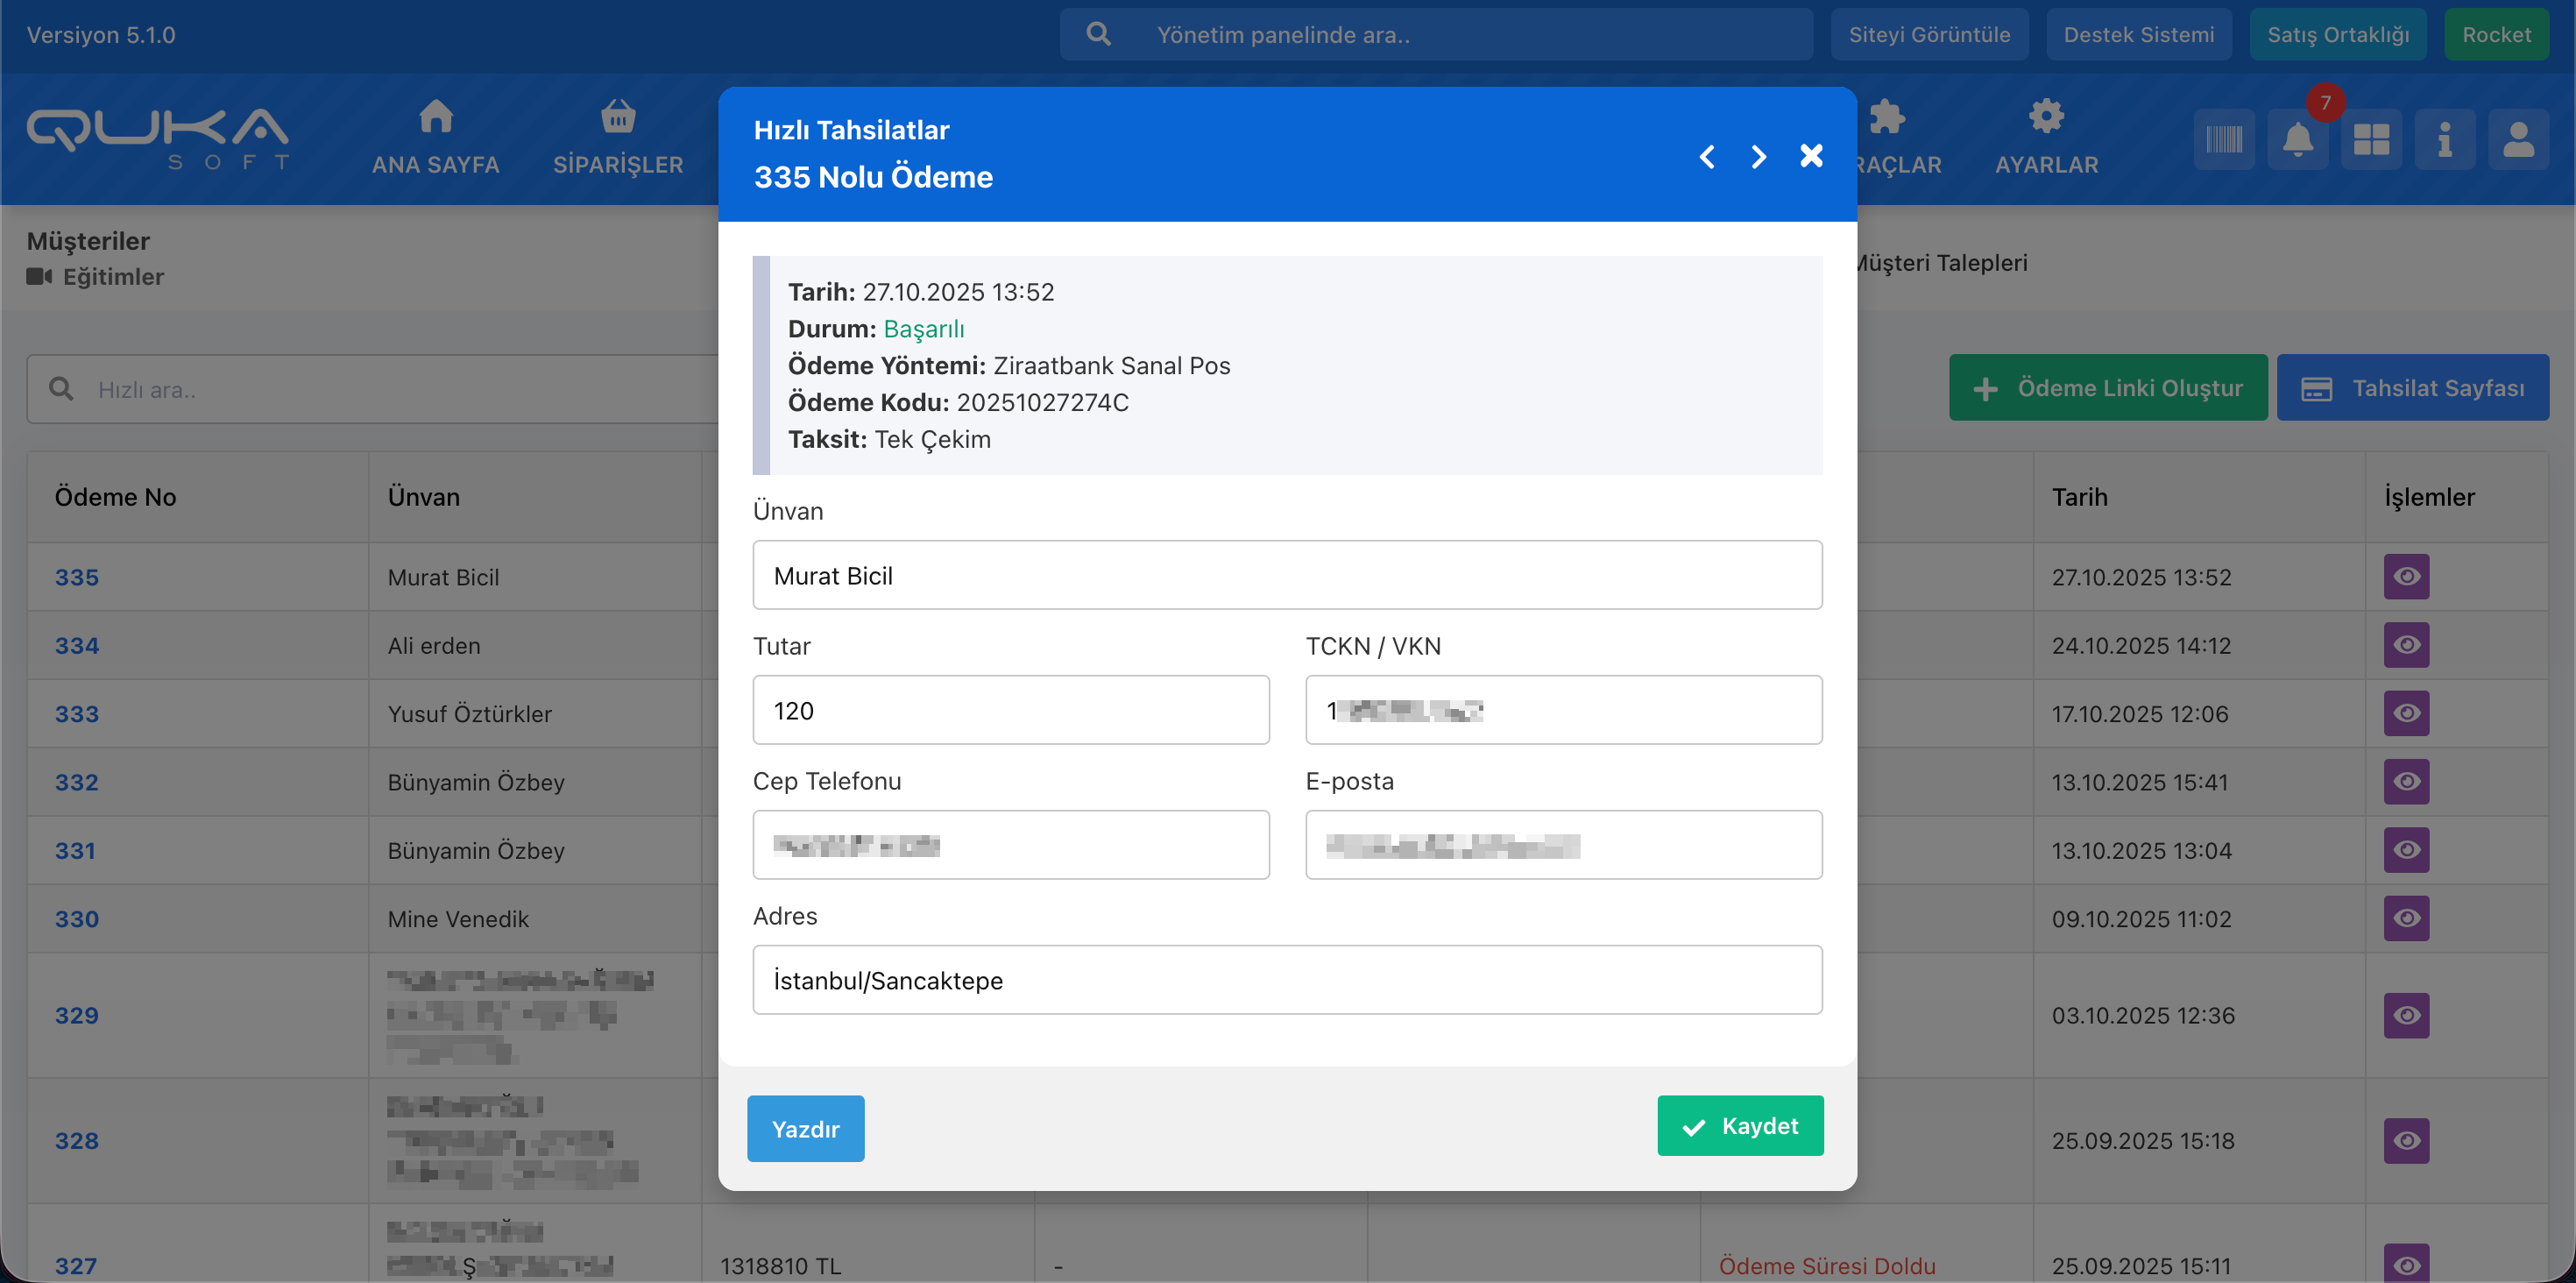Image resolution: width=2576 pixels, height=1283 pixels.
Task: Click the info icon in header
Action: tap(2444, 139)
